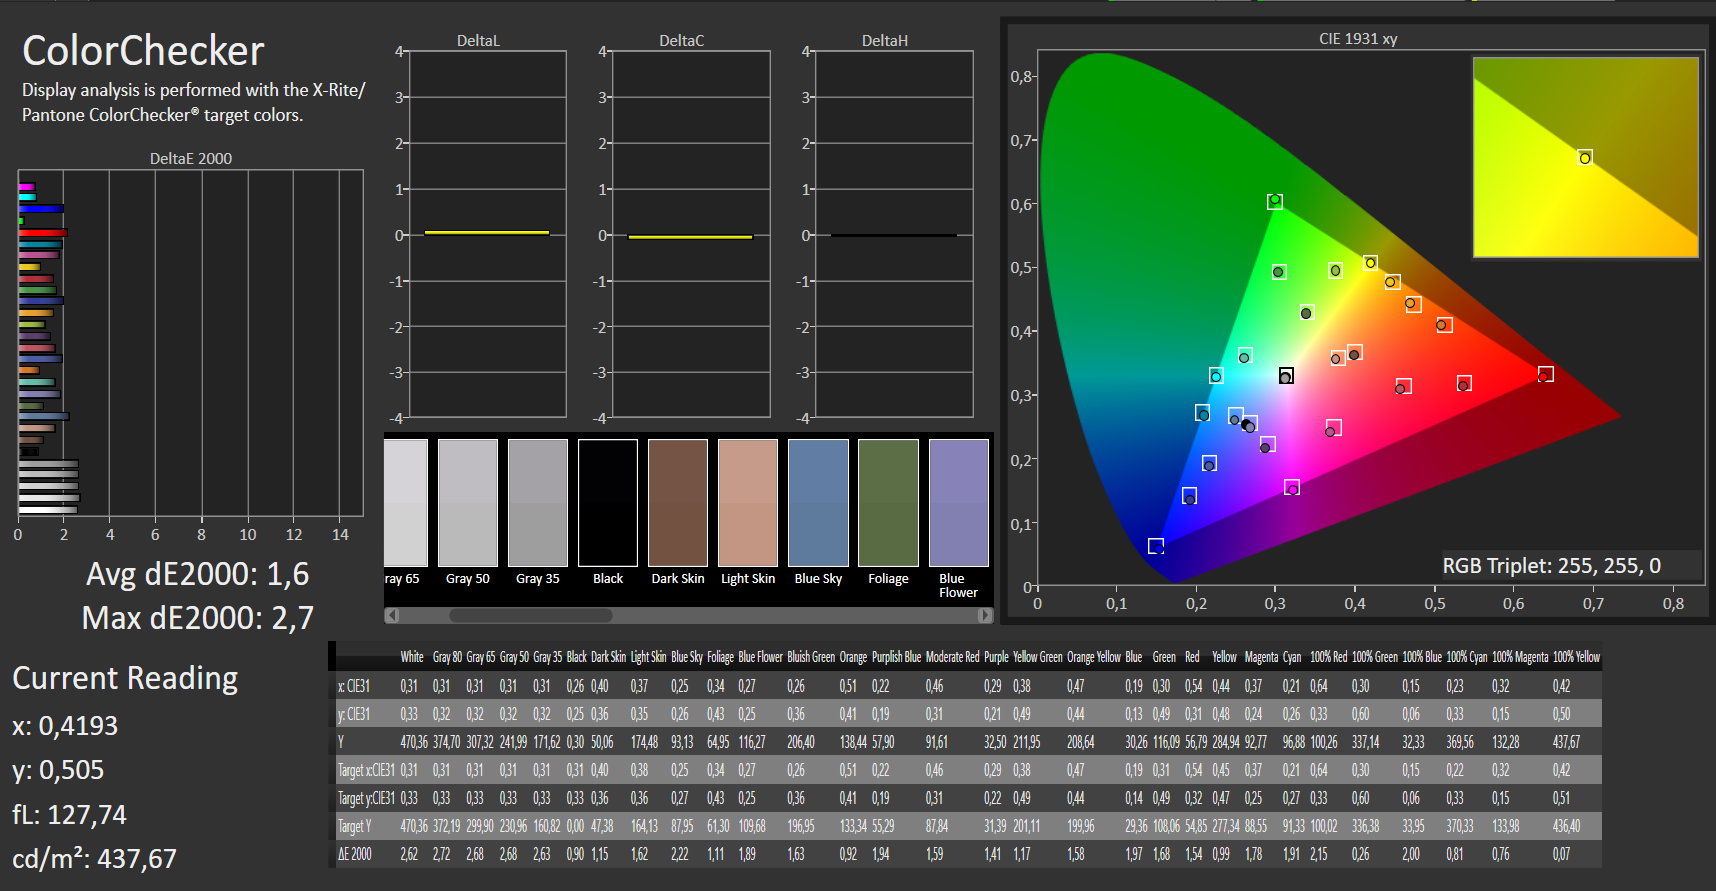Click the 100% Green point on CIE chart
This screenshot has height=891, width=1716.
coord(1275,201)
